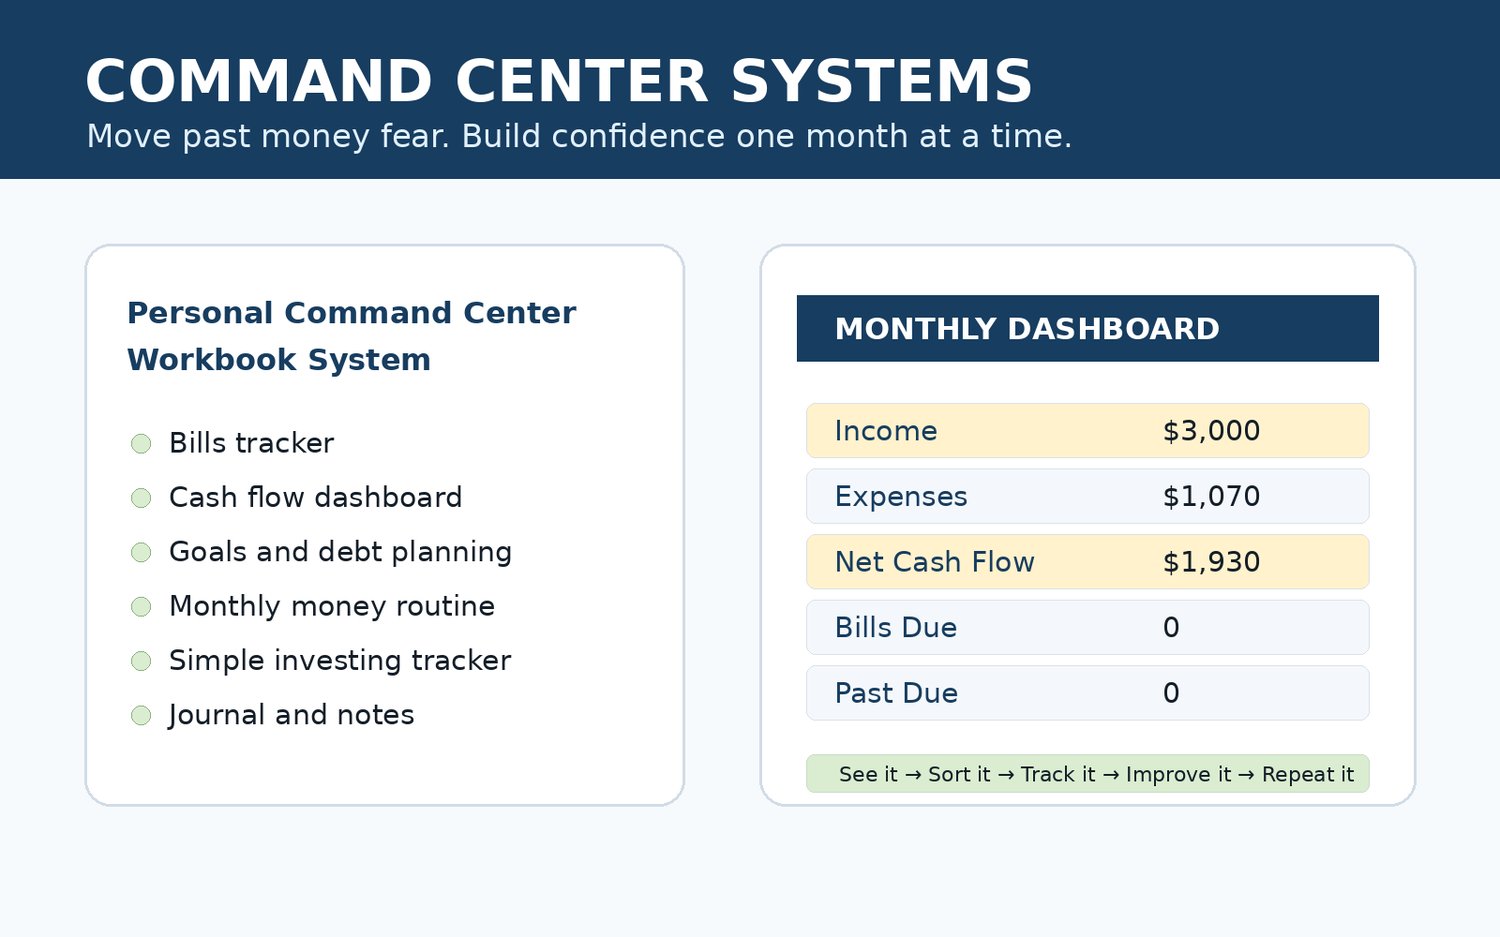
Task: Click the Move past money fear tagline
Action: pyautogui.click(x=579, y=136)
